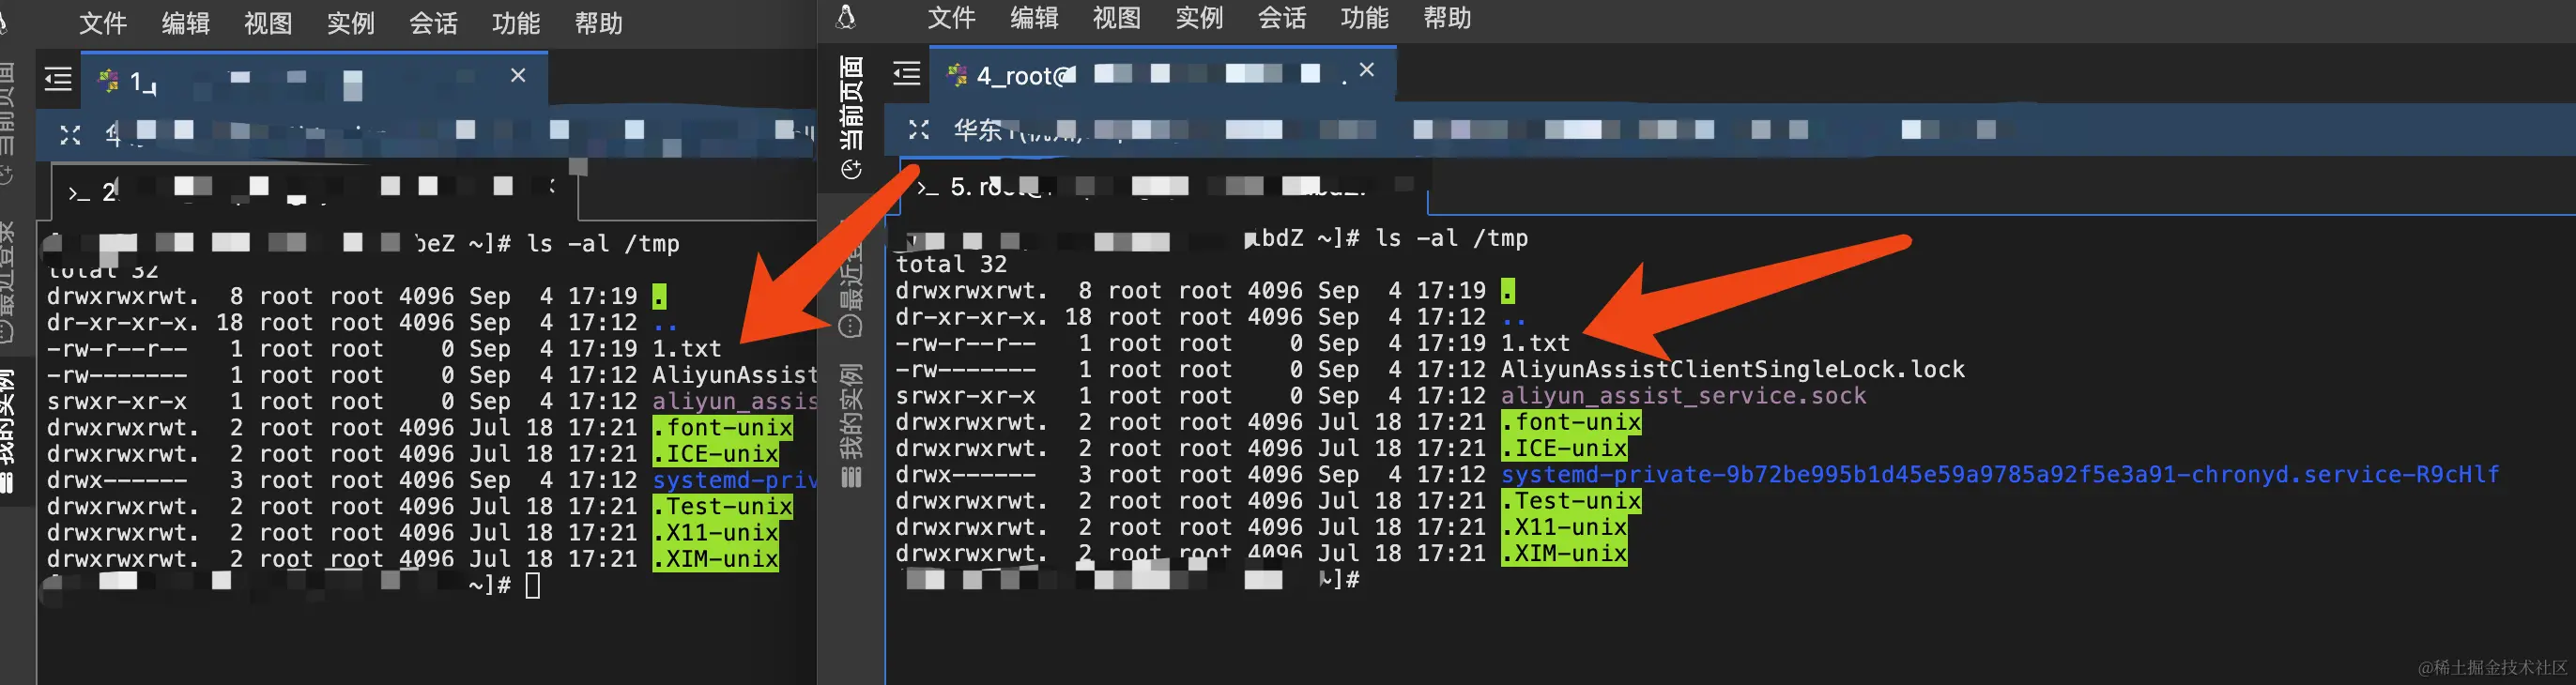Open 视图 menu in right window
The image size is (2576, 685).
click(1117, 18)
